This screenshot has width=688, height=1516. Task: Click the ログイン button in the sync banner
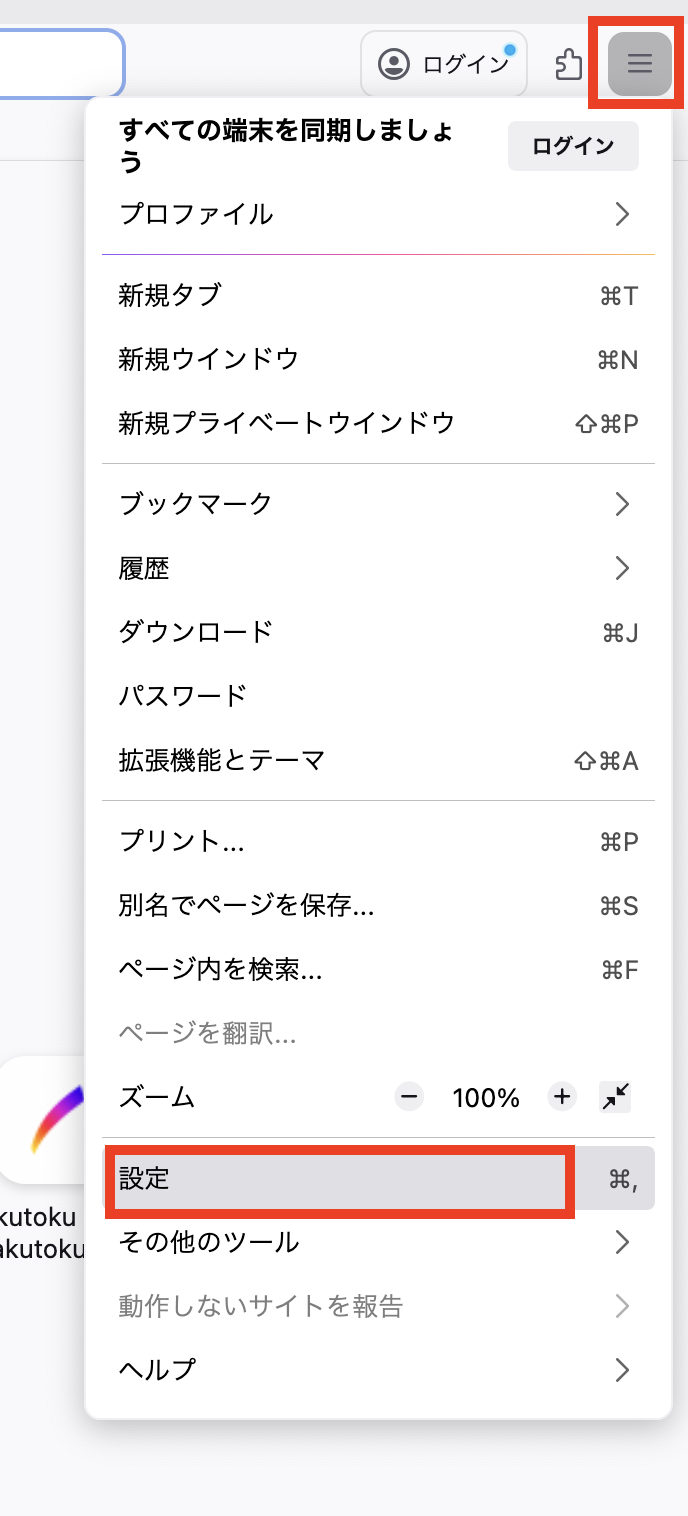point(573,146)
